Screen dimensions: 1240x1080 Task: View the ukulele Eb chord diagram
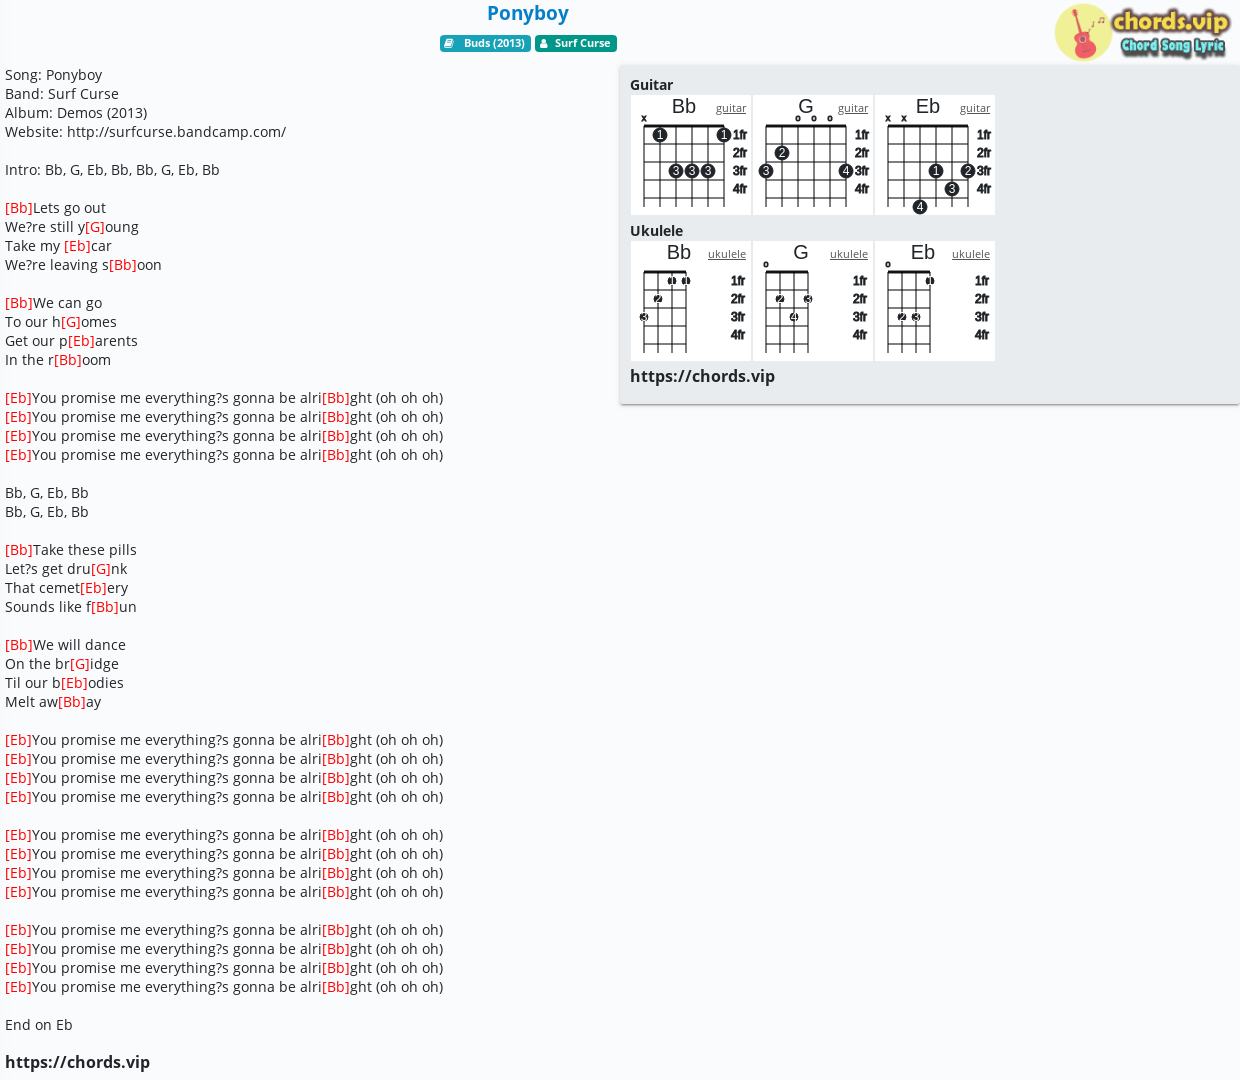point(935,301)
